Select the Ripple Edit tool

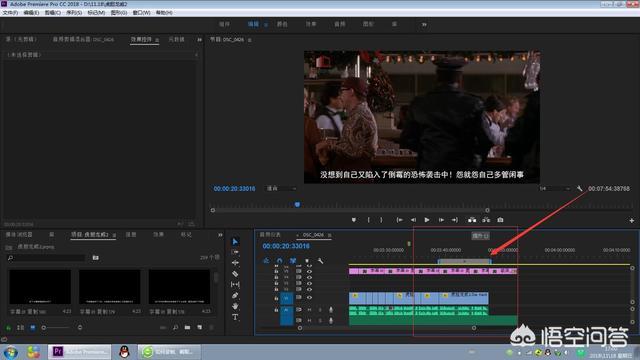tap(235, 263)
